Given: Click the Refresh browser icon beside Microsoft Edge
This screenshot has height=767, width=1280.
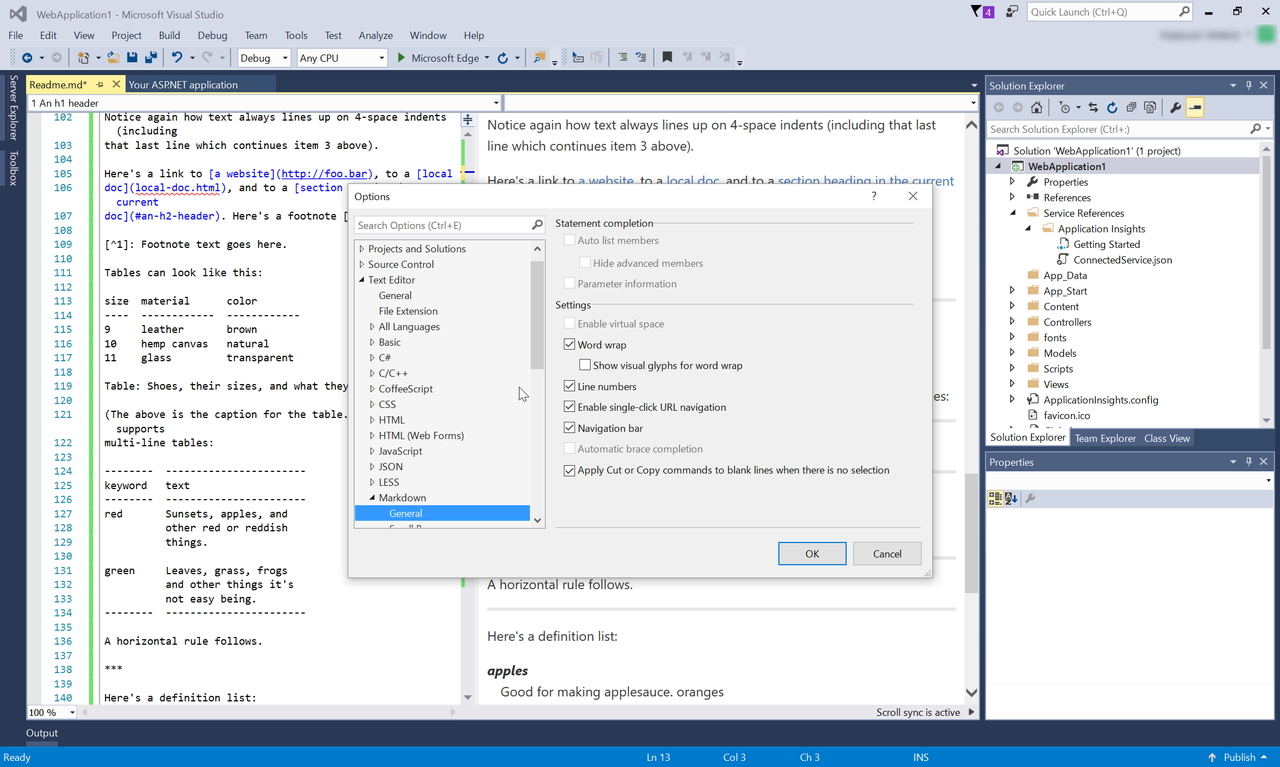Looking at the screenshot, I should coord(503,58).
